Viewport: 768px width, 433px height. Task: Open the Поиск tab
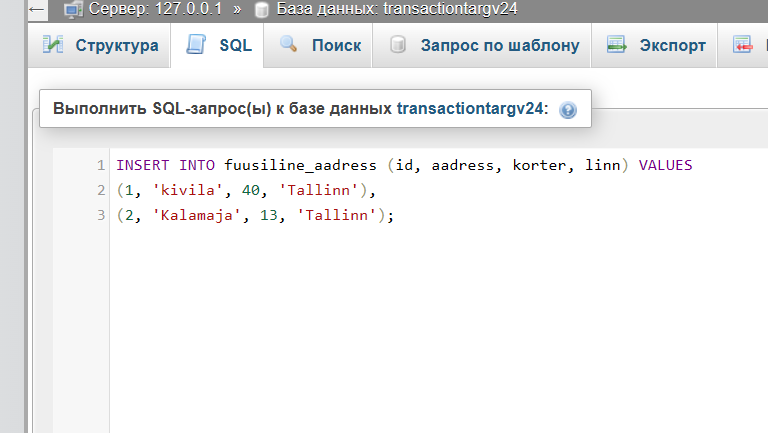(x=318, y=46)
